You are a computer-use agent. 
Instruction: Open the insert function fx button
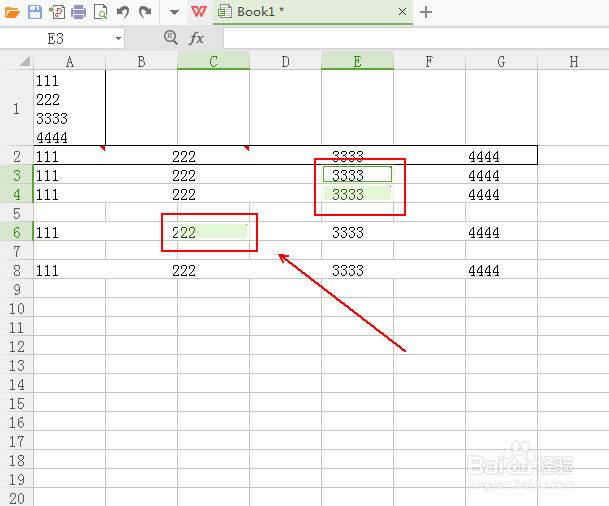point(197,38)
